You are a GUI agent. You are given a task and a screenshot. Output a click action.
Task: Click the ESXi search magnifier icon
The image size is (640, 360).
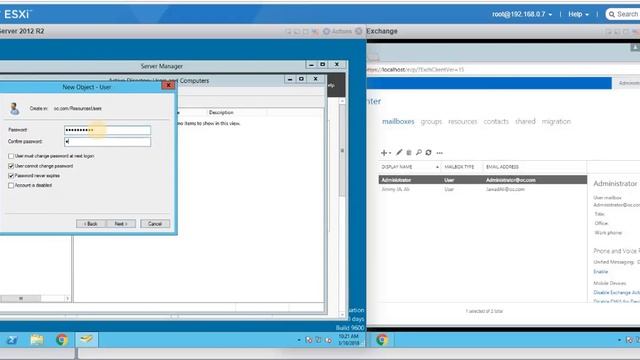click(612, 14)
